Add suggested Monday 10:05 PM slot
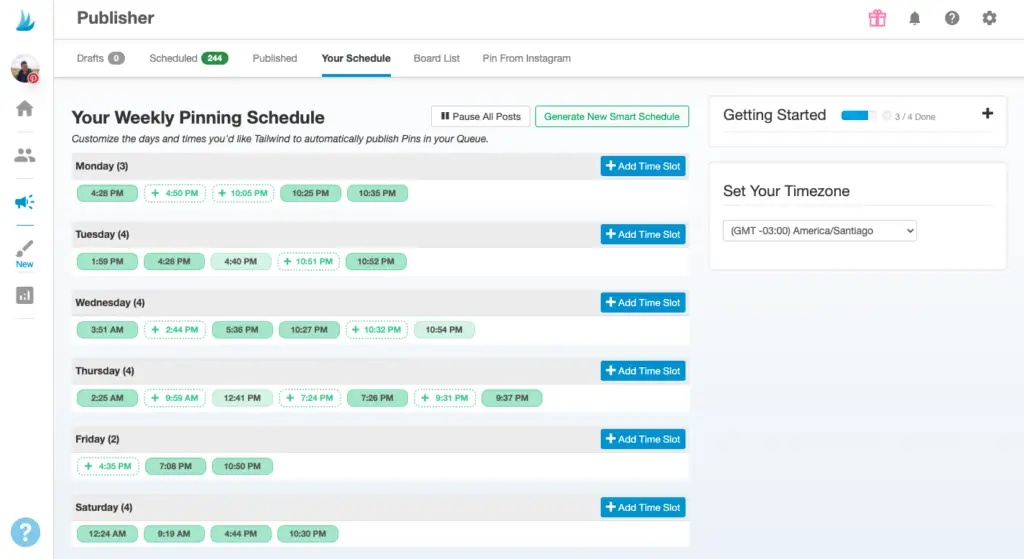1024x559 pixels. click(243, 193)
